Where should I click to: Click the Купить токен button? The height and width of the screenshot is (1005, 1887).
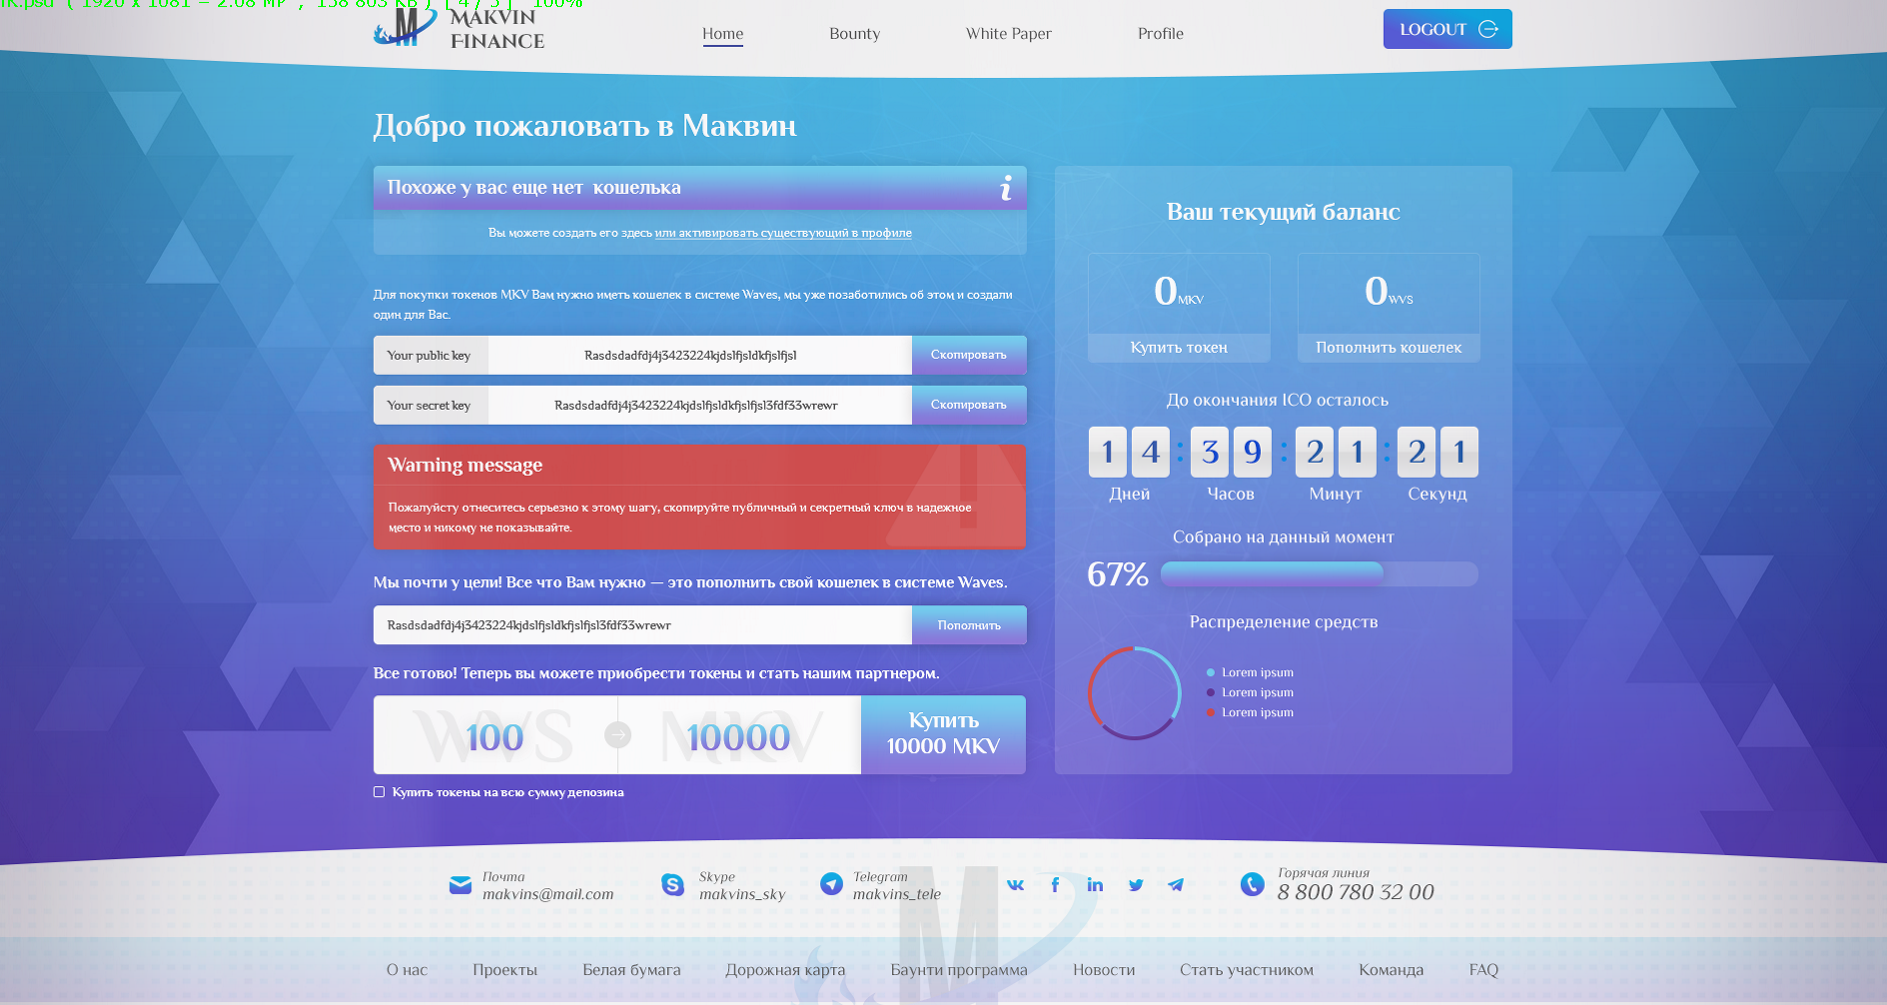(1179, 347)
